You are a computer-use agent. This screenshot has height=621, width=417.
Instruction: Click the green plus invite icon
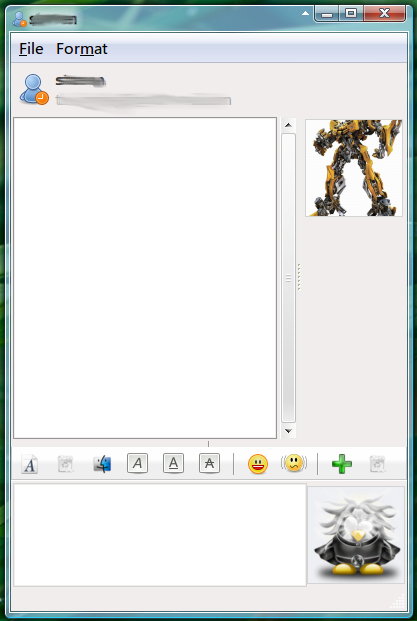[x=342, y=464]
